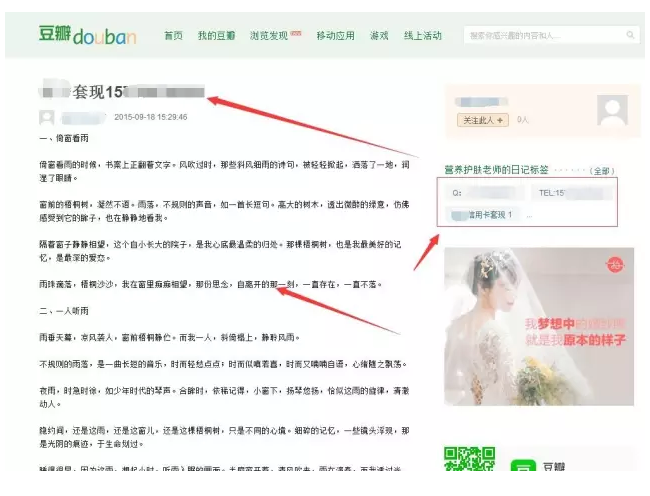
Task: Open 游戏 navigation link
Action: (x=379, y=36)
